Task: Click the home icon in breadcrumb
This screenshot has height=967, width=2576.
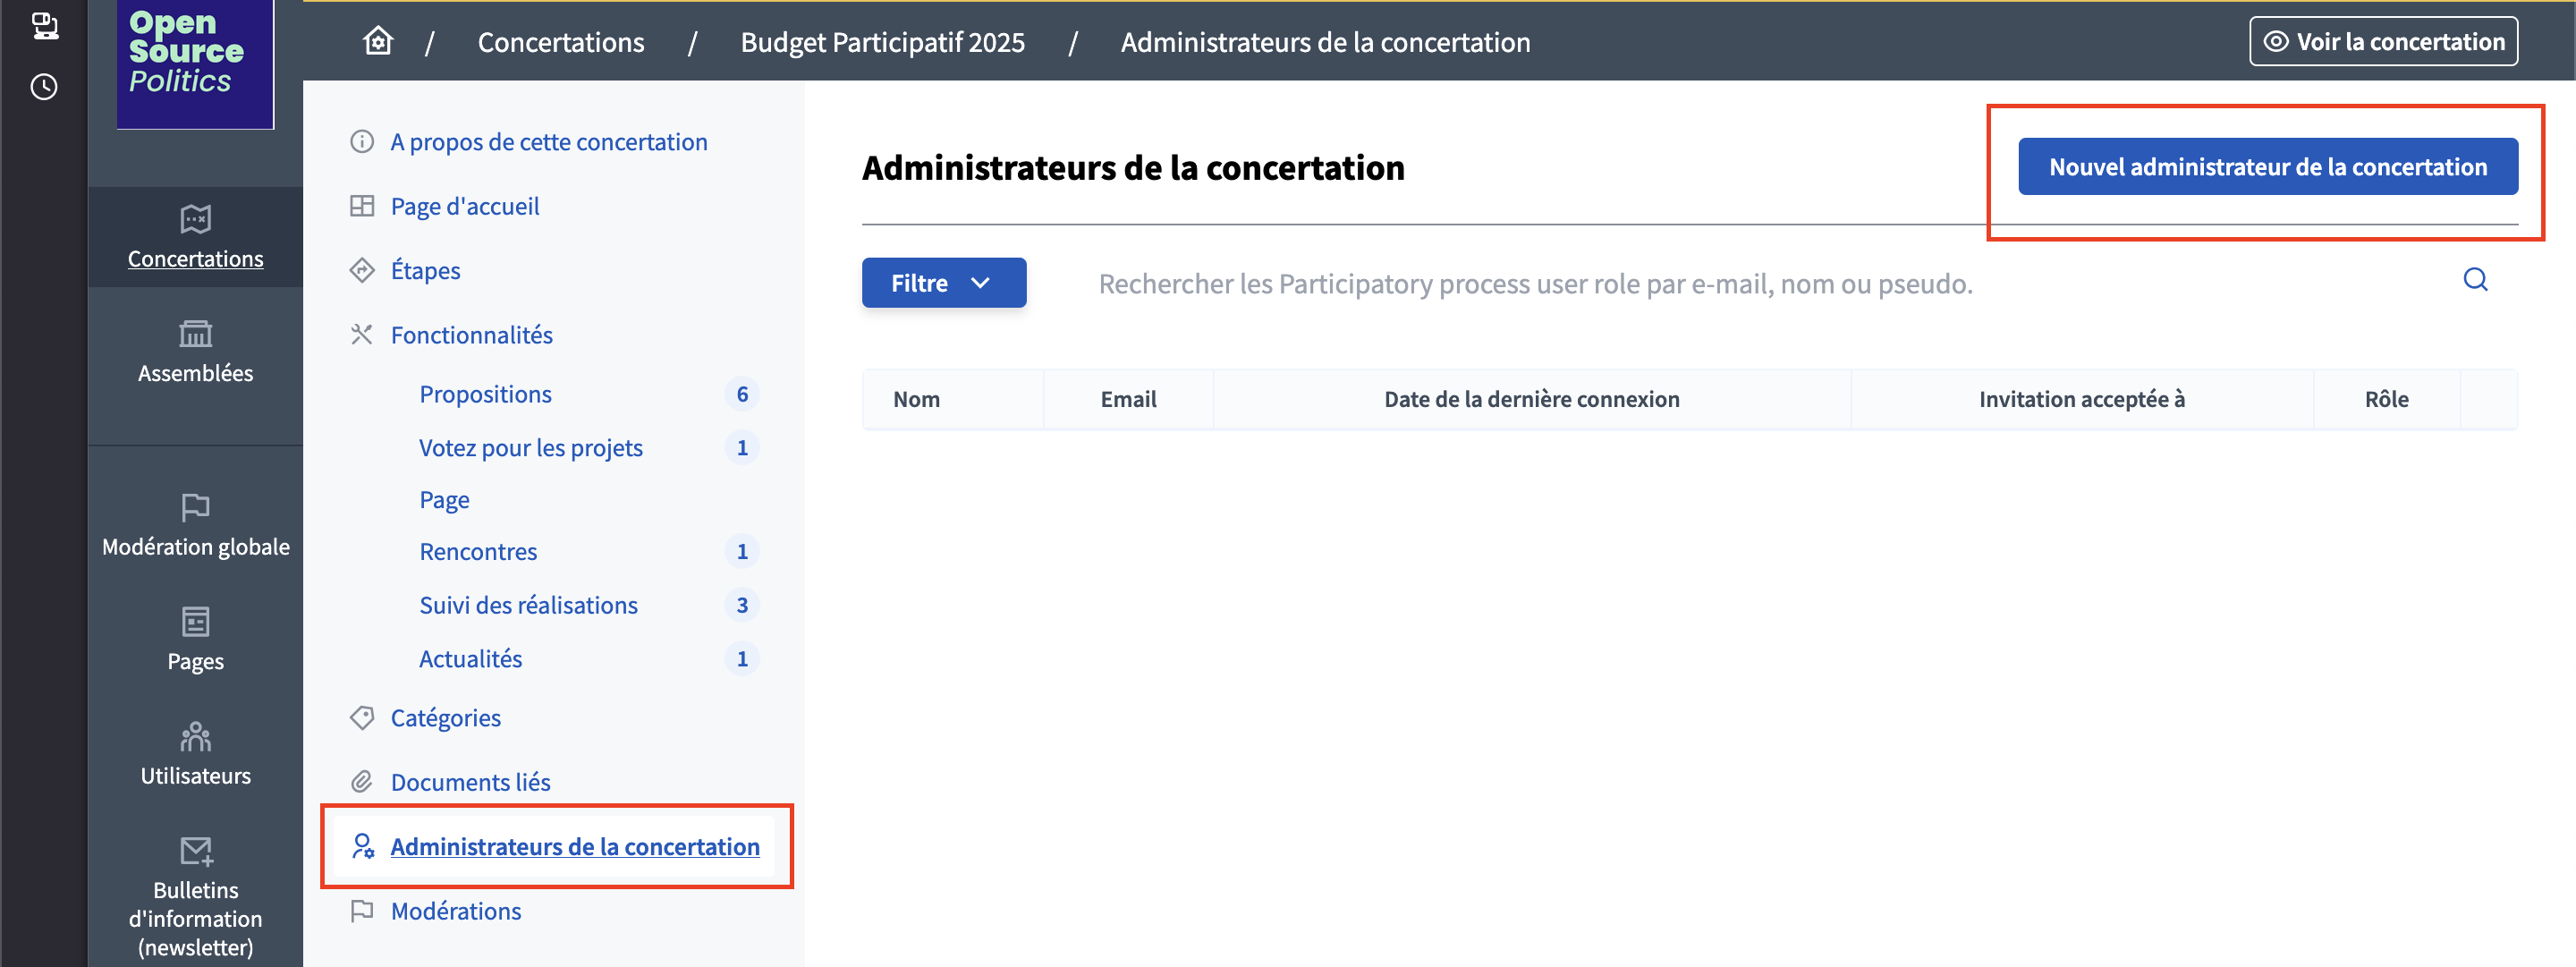Action: point(378,41)
